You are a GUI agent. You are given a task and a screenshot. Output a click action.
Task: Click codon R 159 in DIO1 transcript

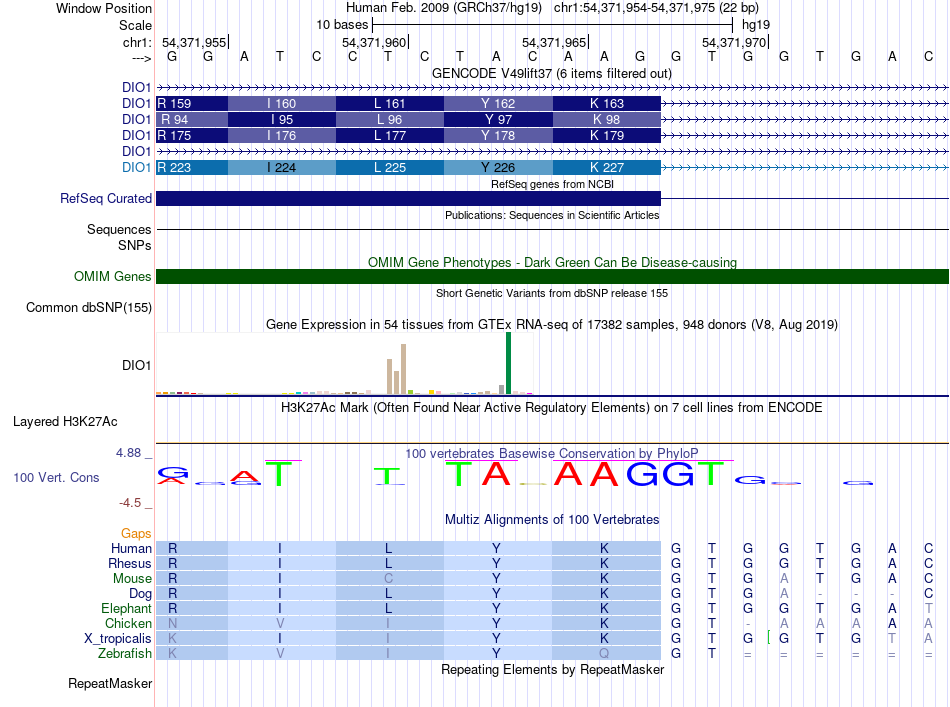(x=192, y=104)
